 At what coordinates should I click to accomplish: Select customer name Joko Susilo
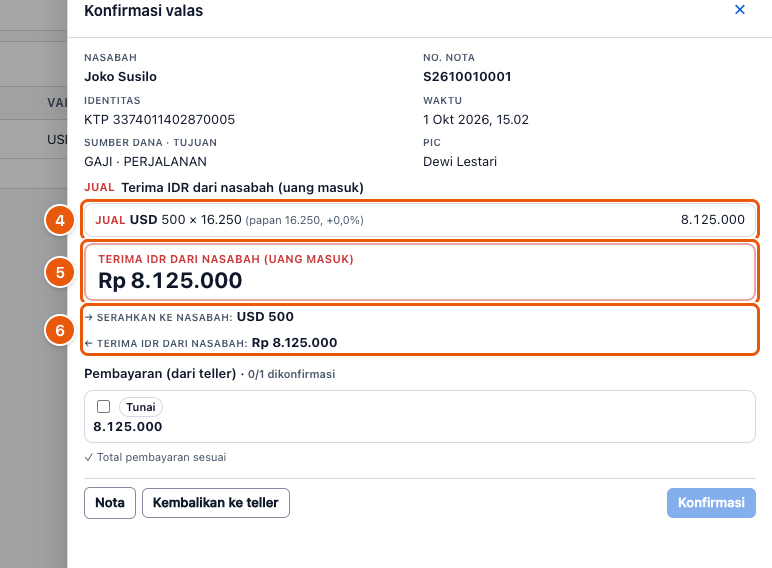[x=121, y=77]
